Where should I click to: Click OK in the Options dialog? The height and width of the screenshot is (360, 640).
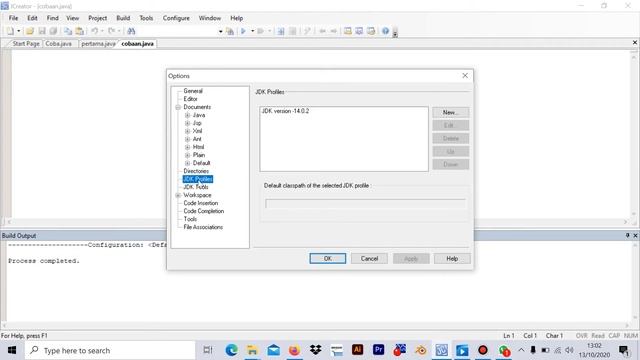coord(328,258)
